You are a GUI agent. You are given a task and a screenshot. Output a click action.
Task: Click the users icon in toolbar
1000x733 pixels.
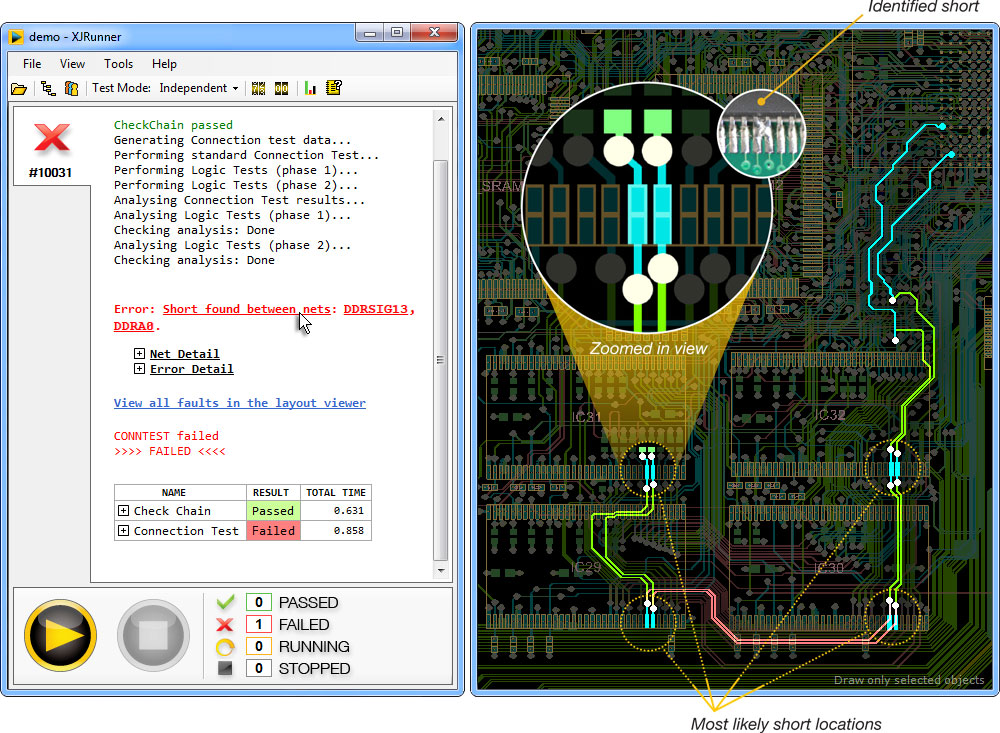pos(71,88)
